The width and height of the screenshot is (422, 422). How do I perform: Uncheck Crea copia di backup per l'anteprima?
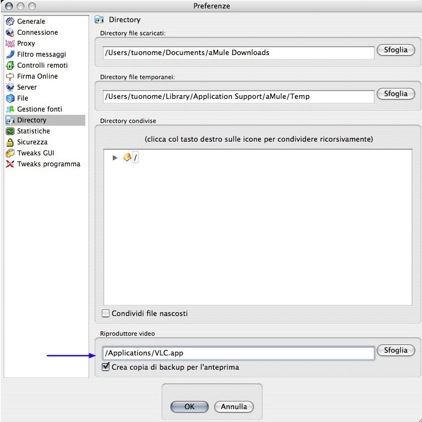[106, 367]
